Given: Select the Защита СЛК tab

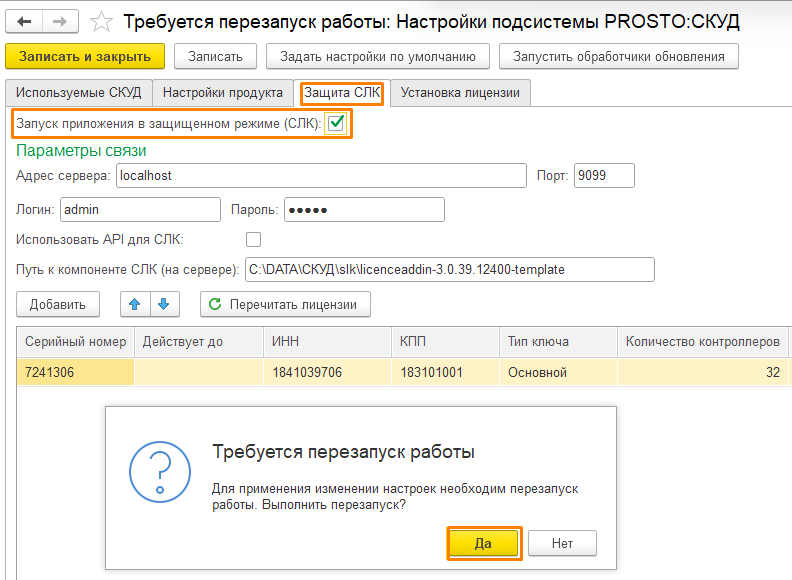Looking at the screenshot, I should (342, 93).
